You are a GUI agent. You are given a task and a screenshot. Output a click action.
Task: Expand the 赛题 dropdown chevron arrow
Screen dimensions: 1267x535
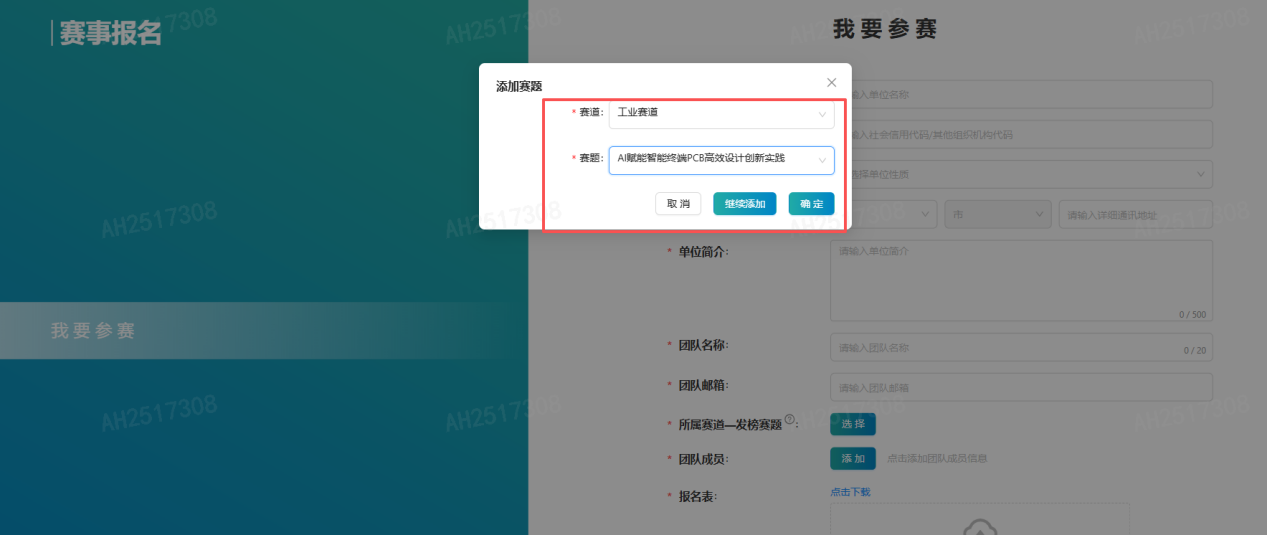(x=822, y=160)
